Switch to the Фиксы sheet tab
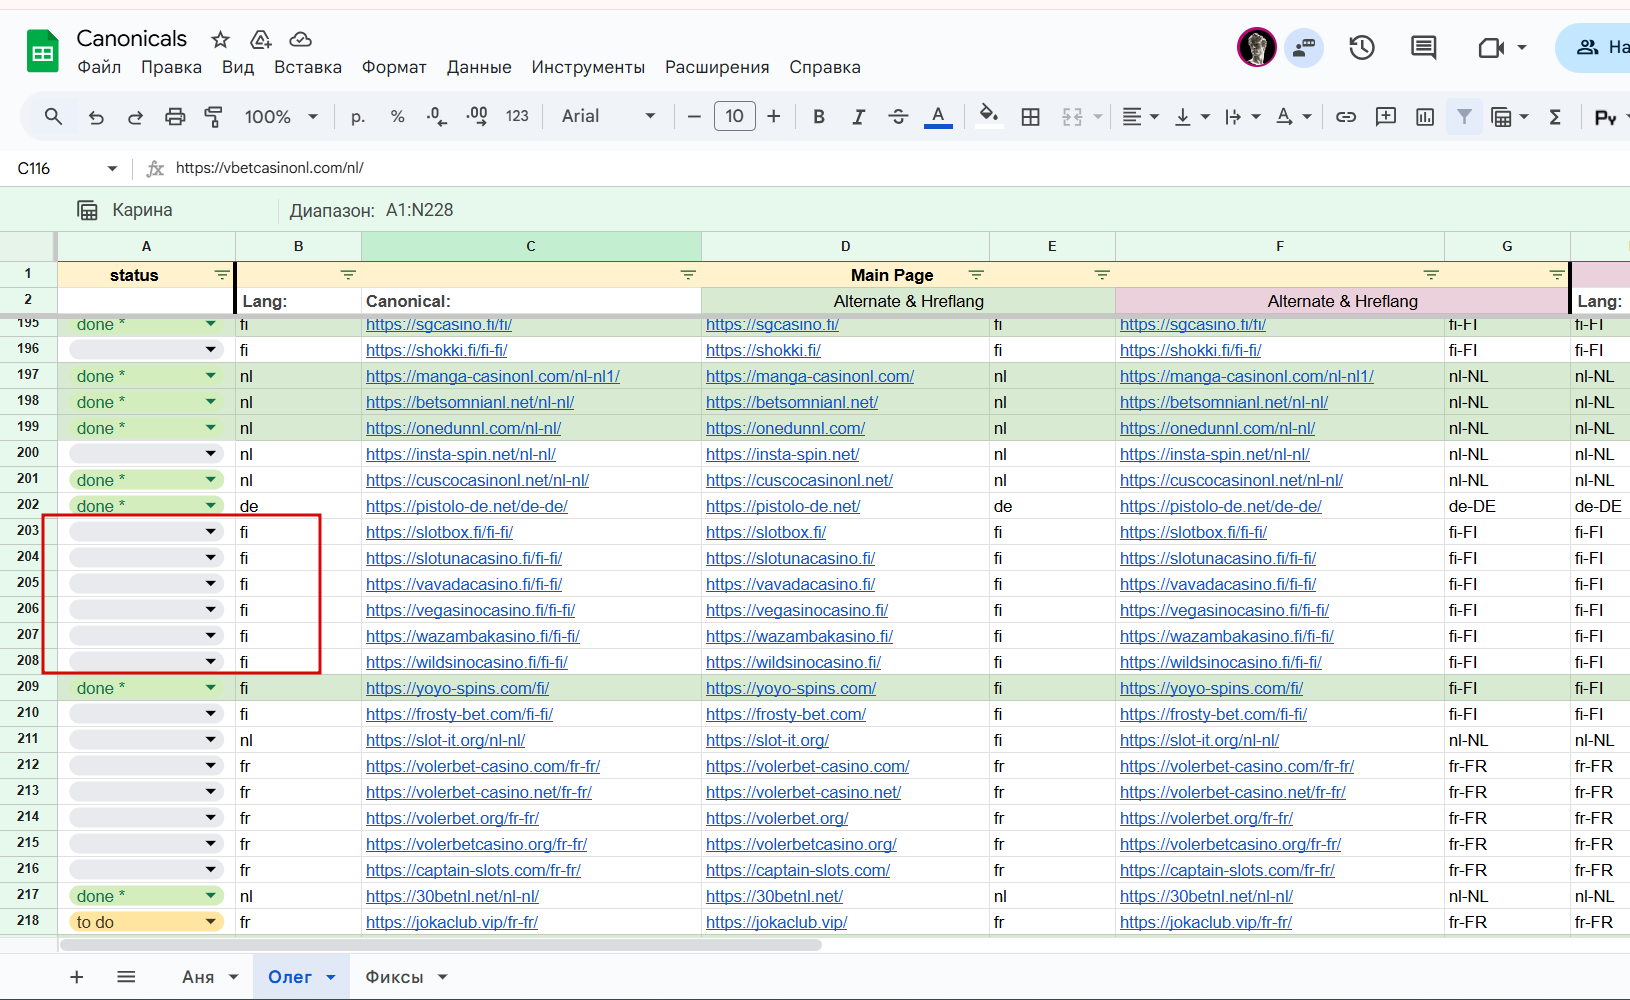 click(x=394, y=977)
